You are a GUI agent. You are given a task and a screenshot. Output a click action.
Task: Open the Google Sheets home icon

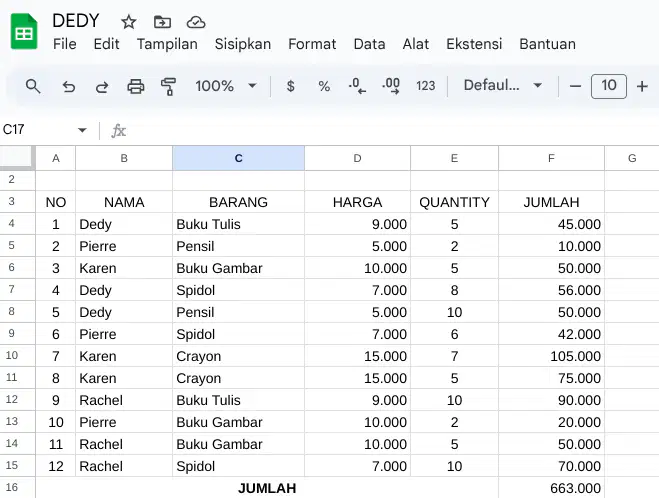click(24, 32)
